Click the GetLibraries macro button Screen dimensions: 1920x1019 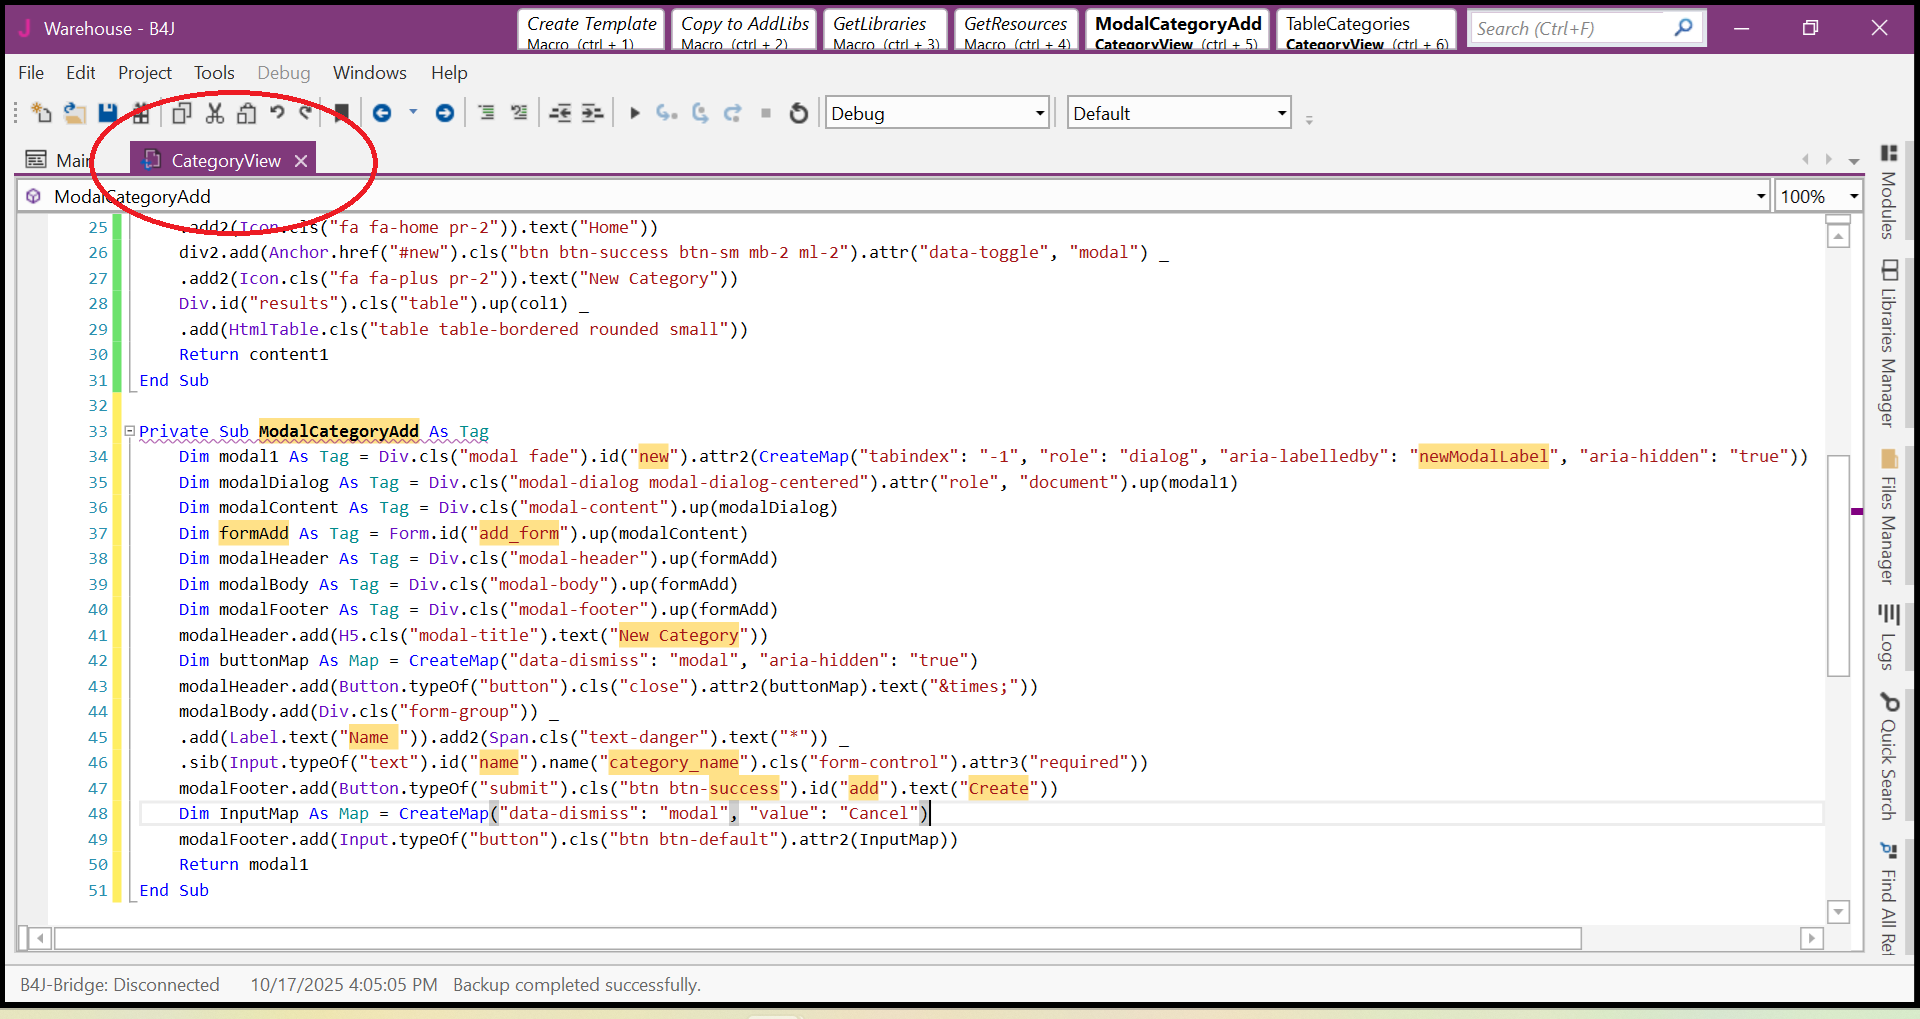pos(885,30)
